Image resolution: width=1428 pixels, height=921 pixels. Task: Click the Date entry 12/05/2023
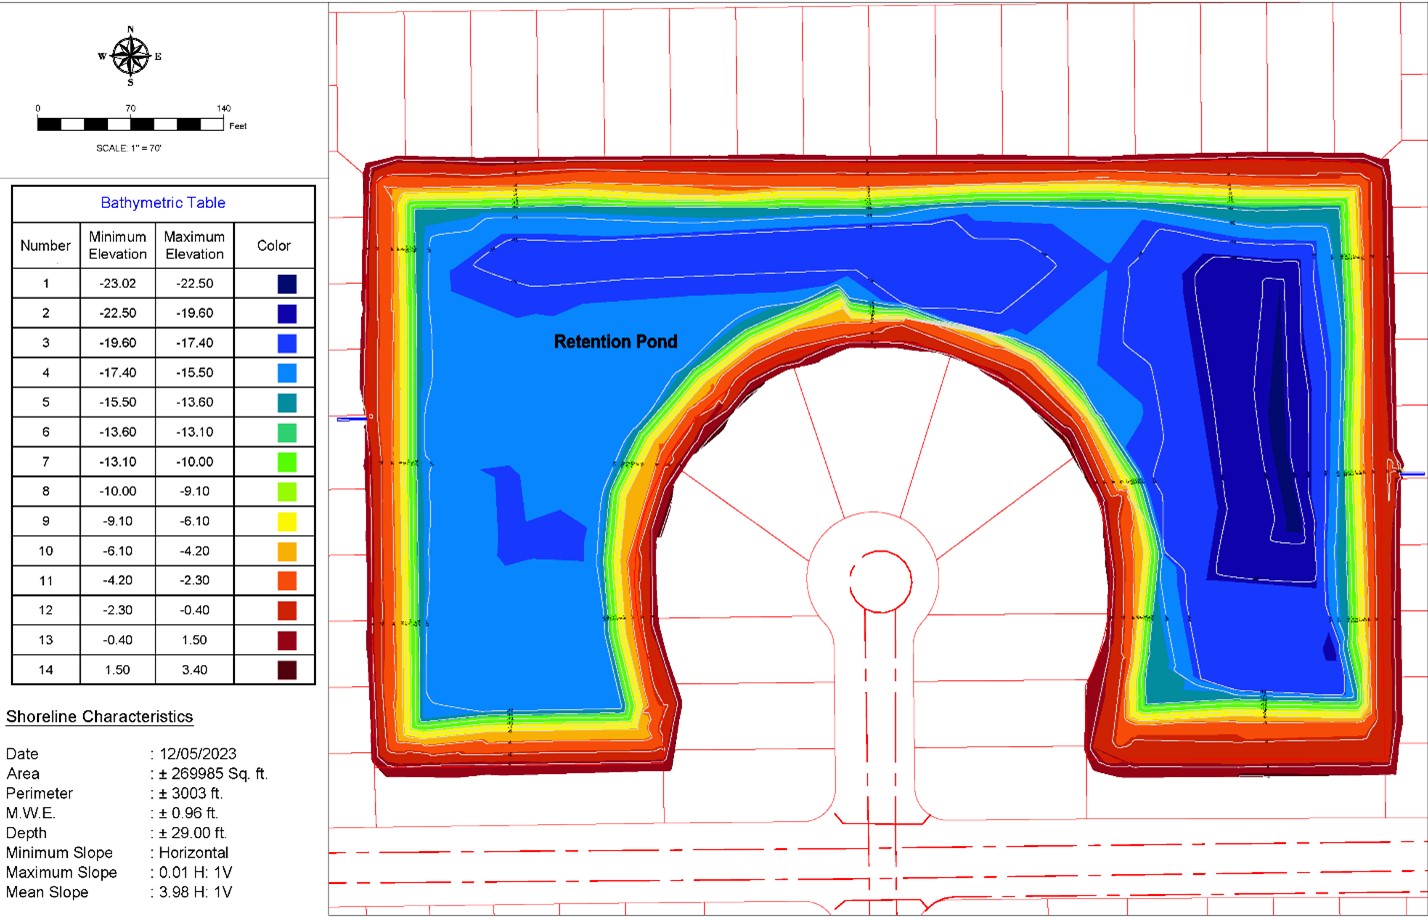point(195,753)
